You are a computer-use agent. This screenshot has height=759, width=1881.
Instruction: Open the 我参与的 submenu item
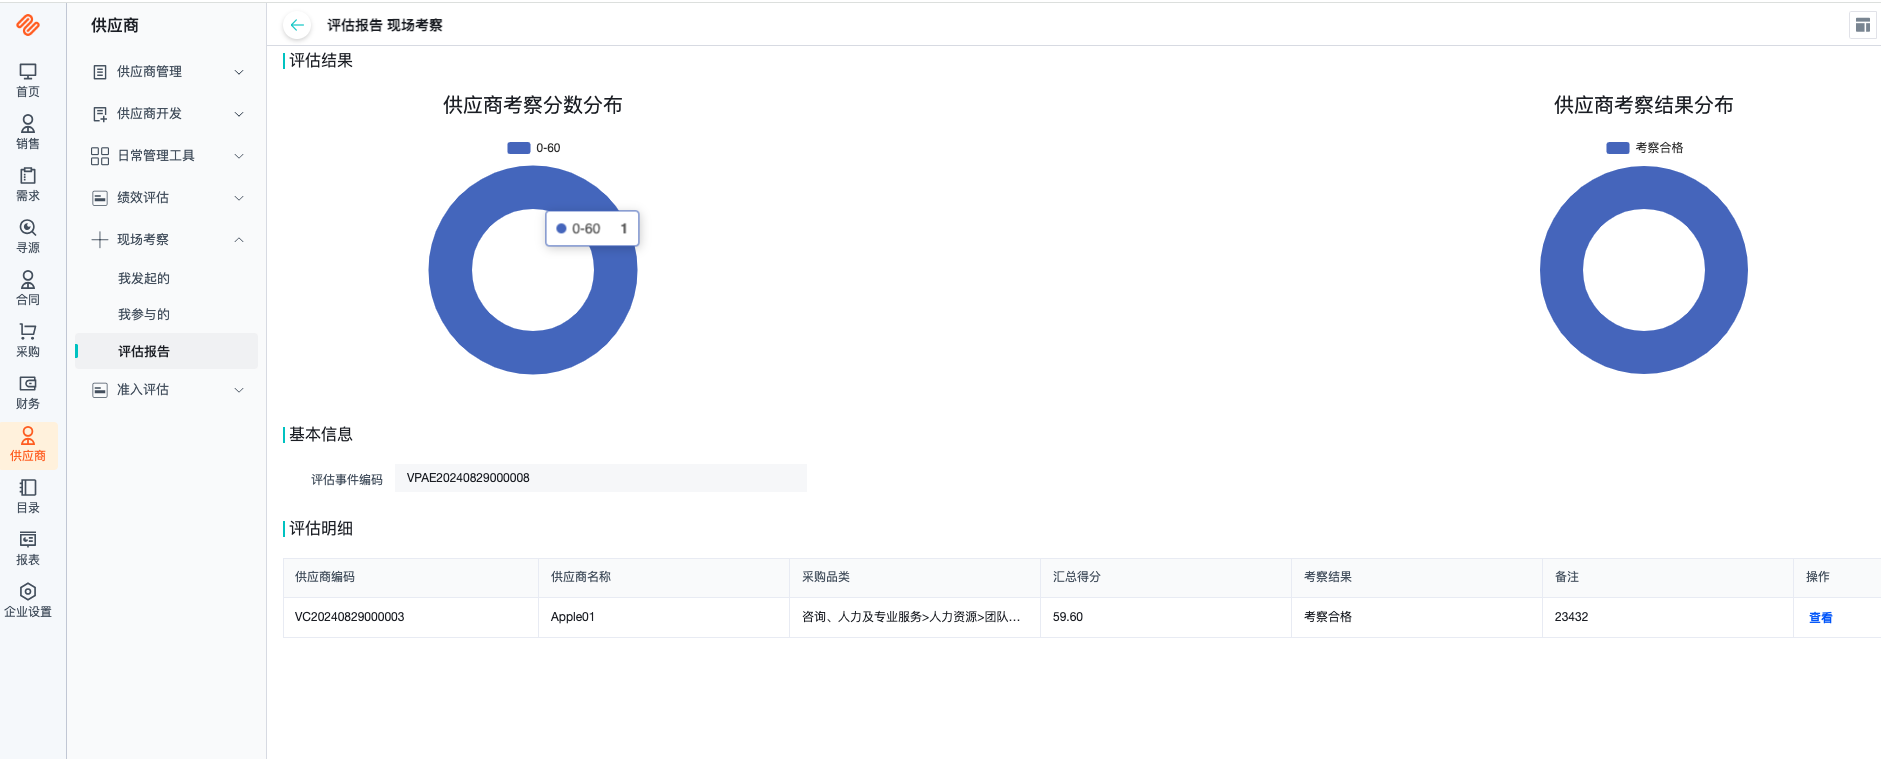(x=144, y=314)
